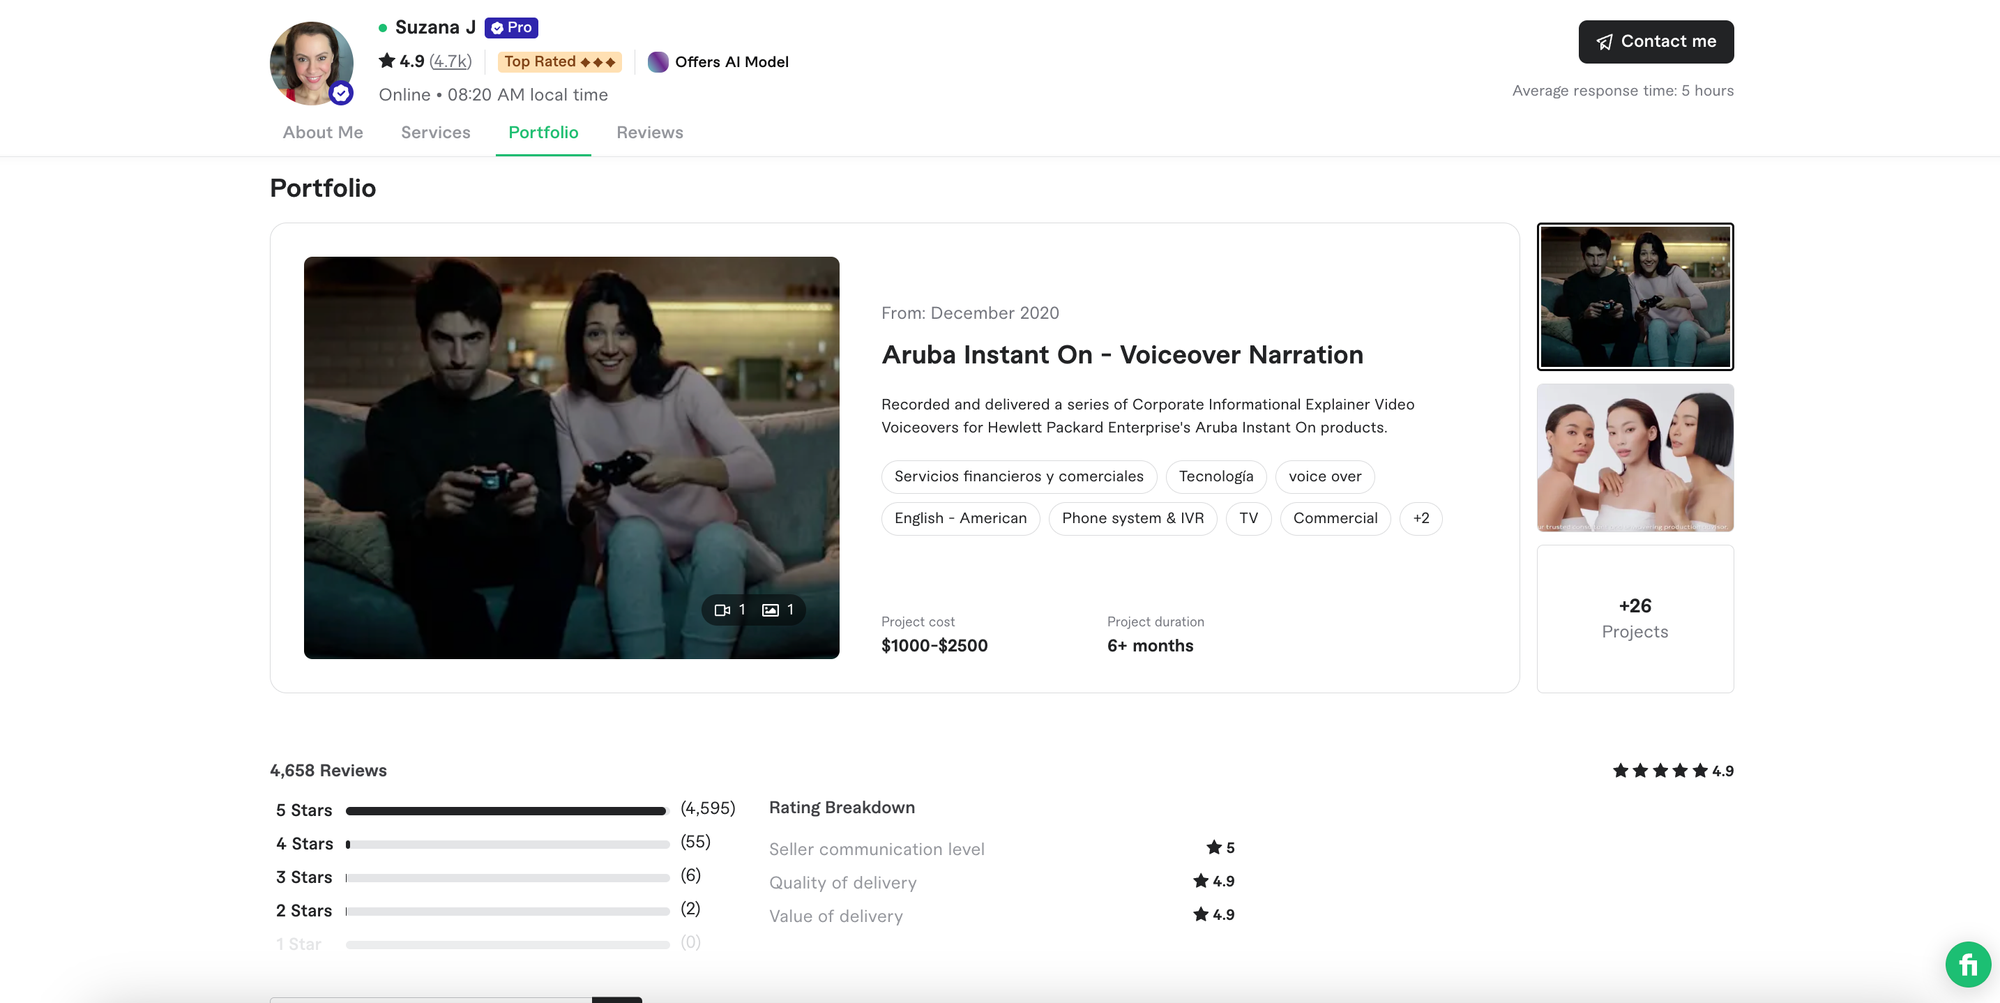Click the 3 Stars label
This screenshot has height=1003, width=2000.
point(304,878)
